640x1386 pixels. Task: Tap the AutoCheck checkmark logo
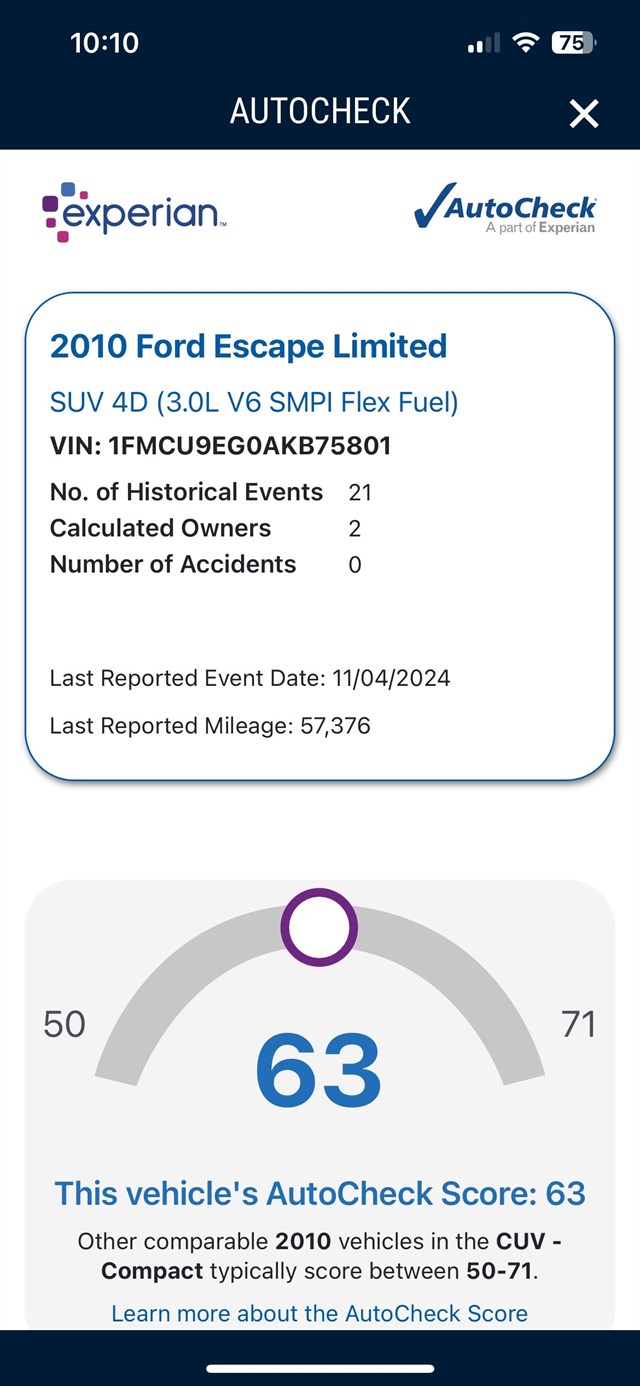pos(505,209)
